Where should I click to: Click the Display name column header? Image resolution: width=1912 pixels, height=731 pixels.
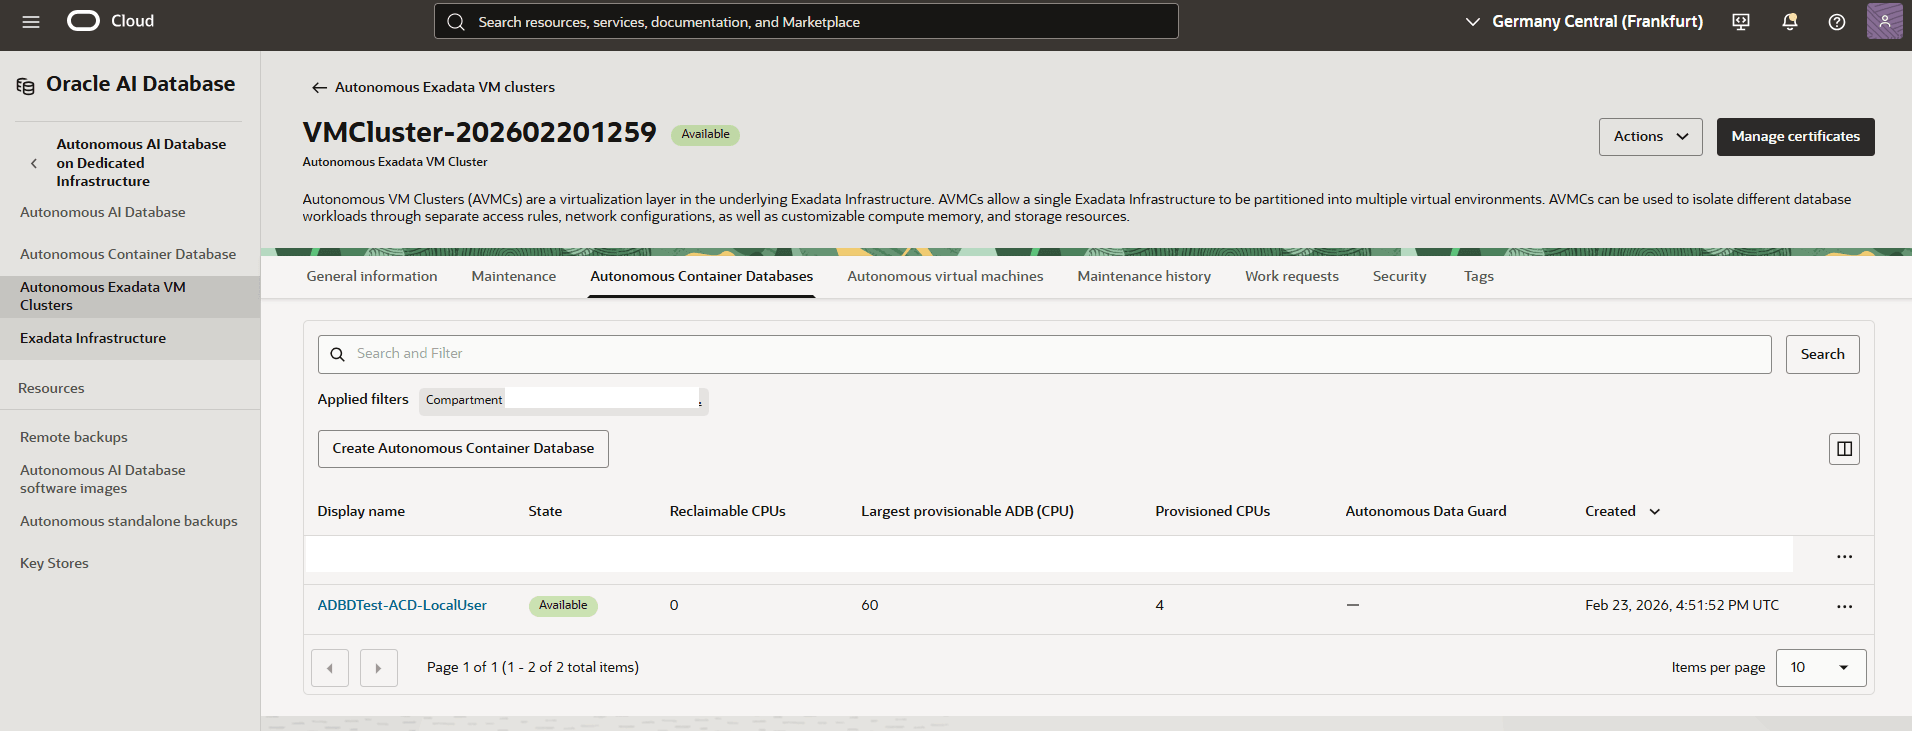[x=361, y=511]
